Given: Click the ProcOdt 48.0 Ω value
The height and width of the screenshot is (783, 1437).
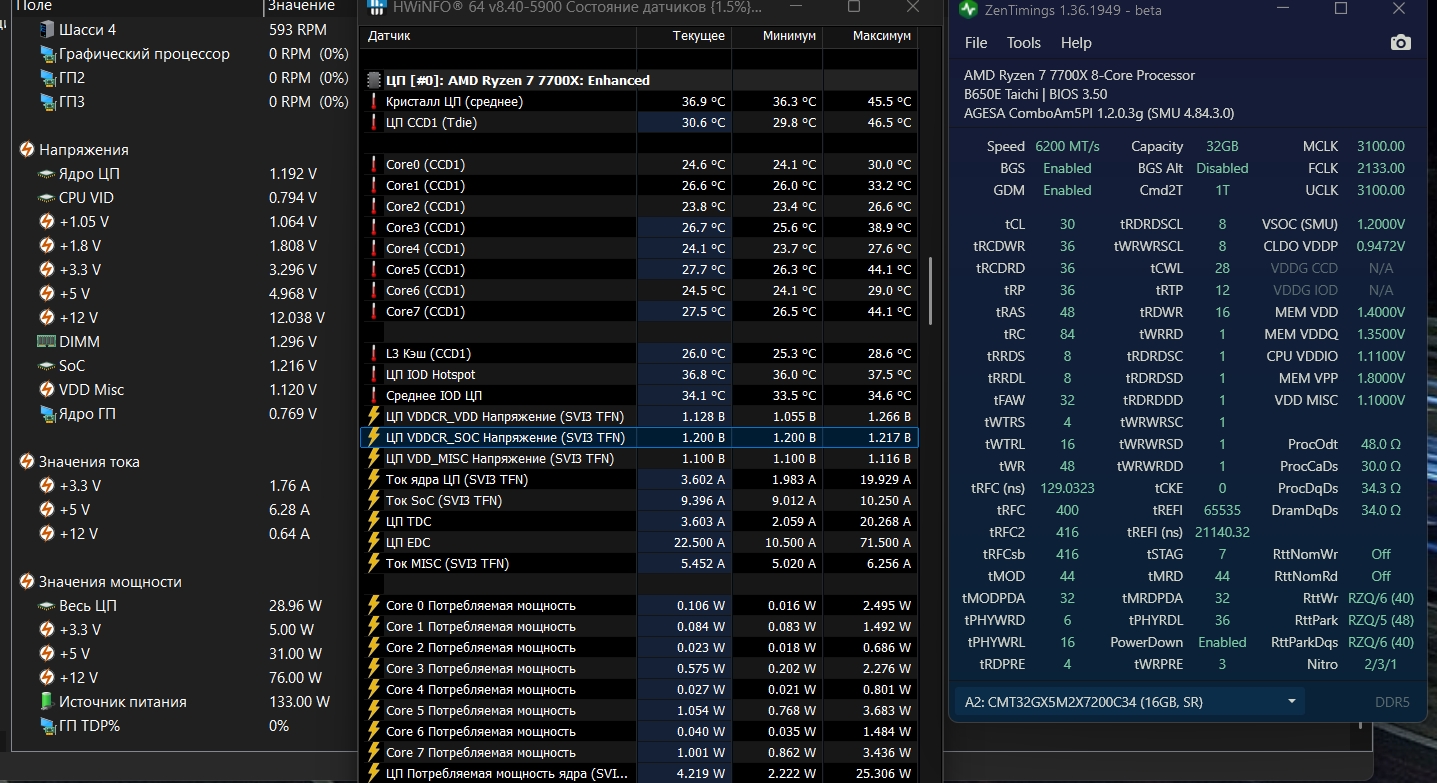Looking at the screenshot, I should point(1381,444).
